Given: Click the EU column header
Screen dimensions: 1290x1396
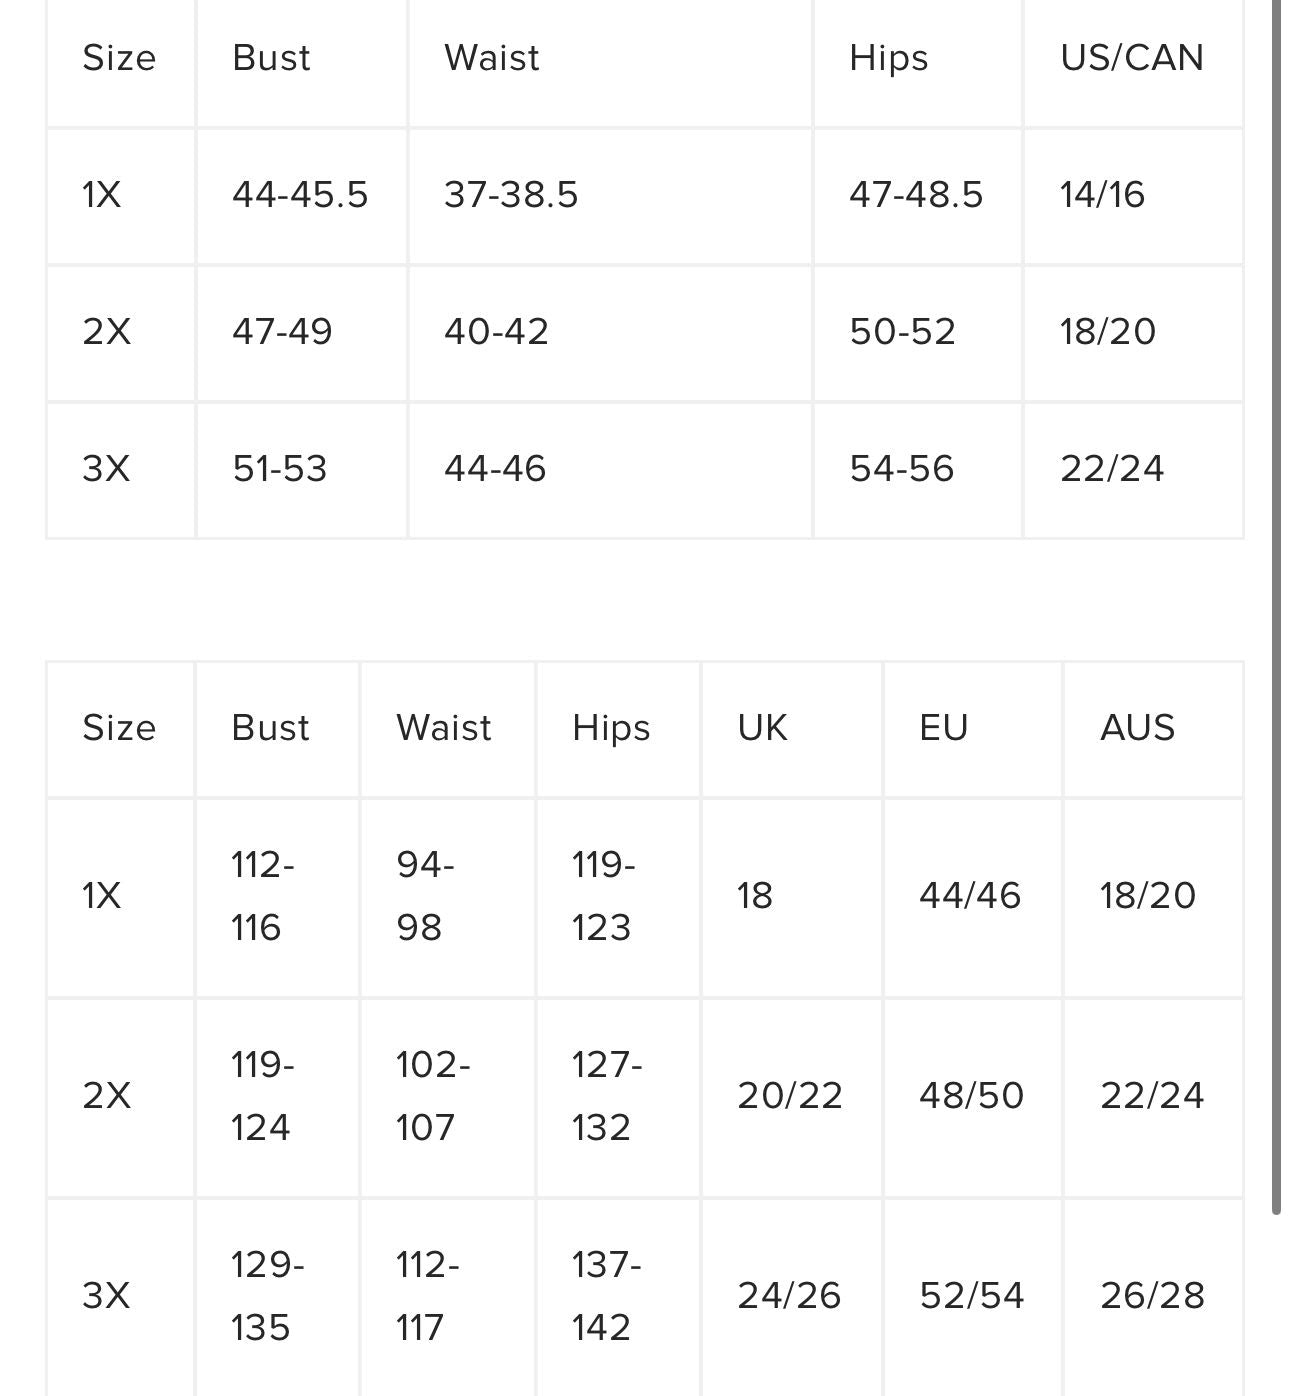Looking at the screenshot, I should (943, 728).
